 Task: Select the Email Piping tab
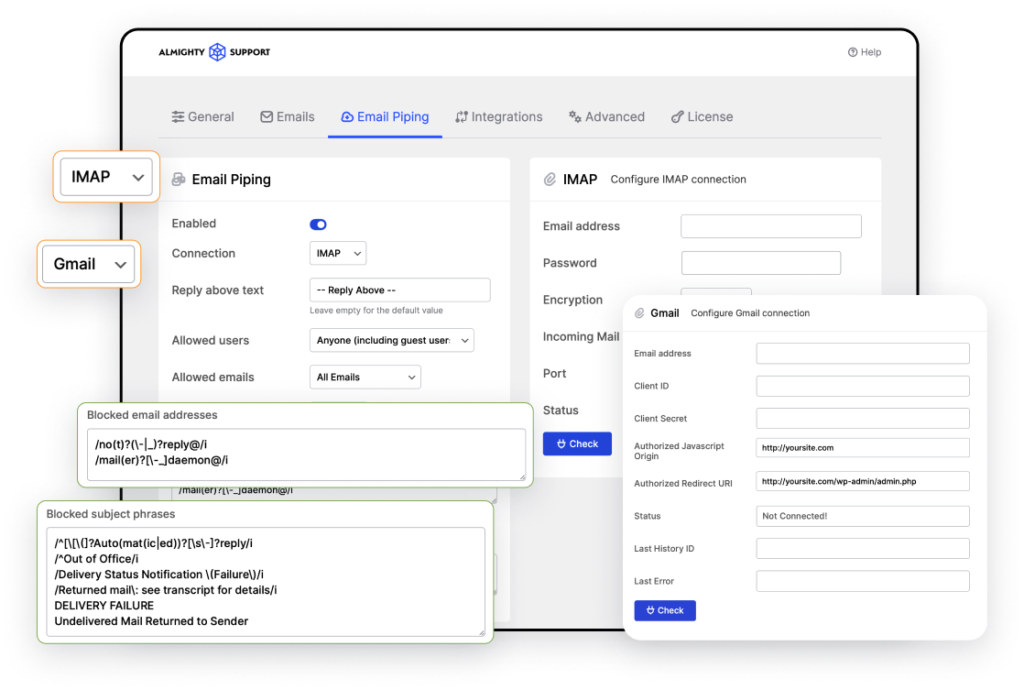[385, 117]
